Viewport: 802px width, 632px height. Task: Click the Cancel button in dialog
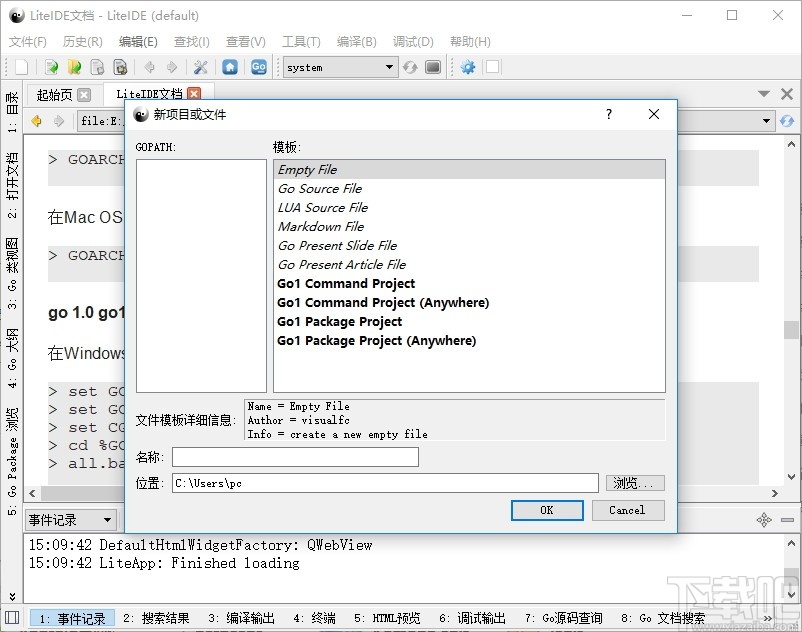point(628,510)
